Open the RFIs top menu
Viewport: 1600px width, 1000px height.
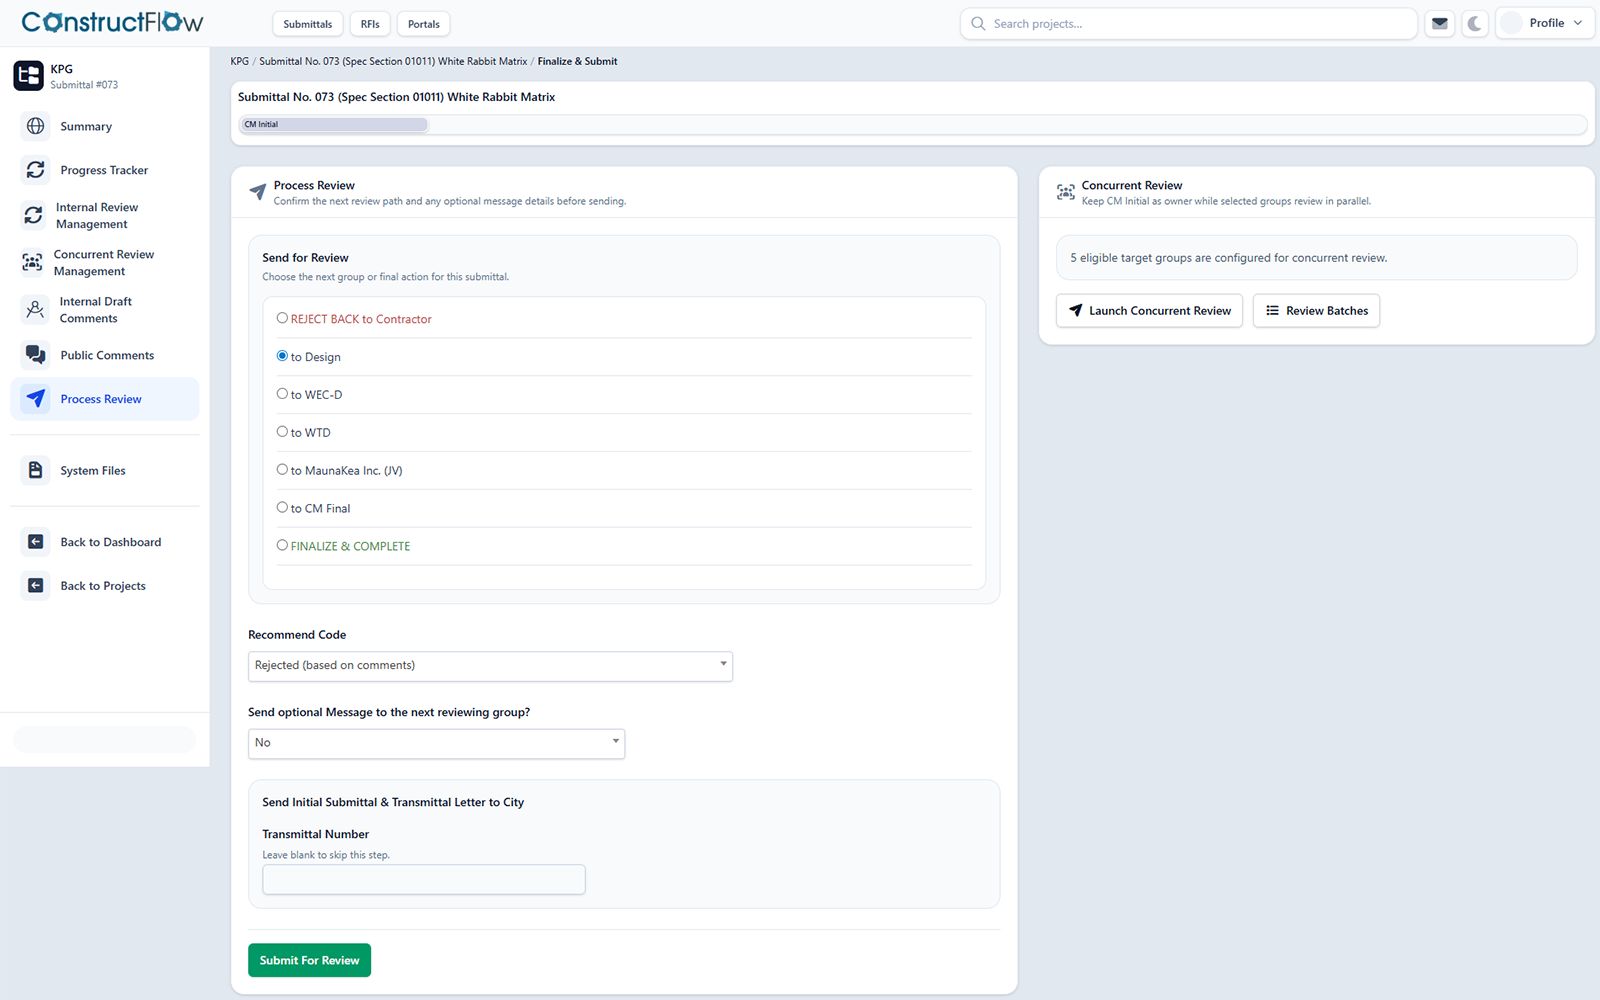[370, 24]
